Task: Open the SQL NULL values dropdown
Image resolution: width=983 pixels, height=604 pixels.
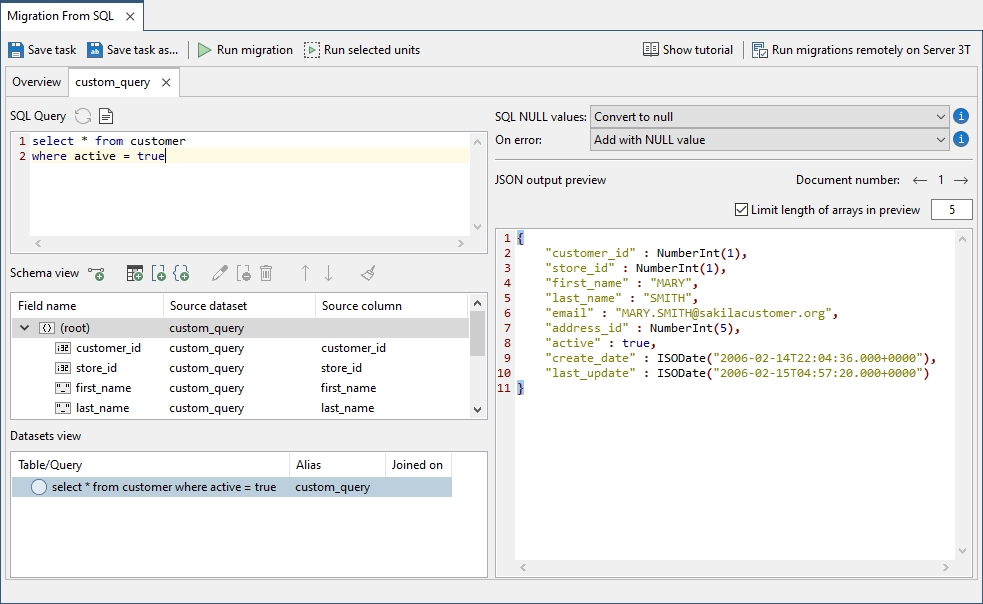Action: coord(769,117)
